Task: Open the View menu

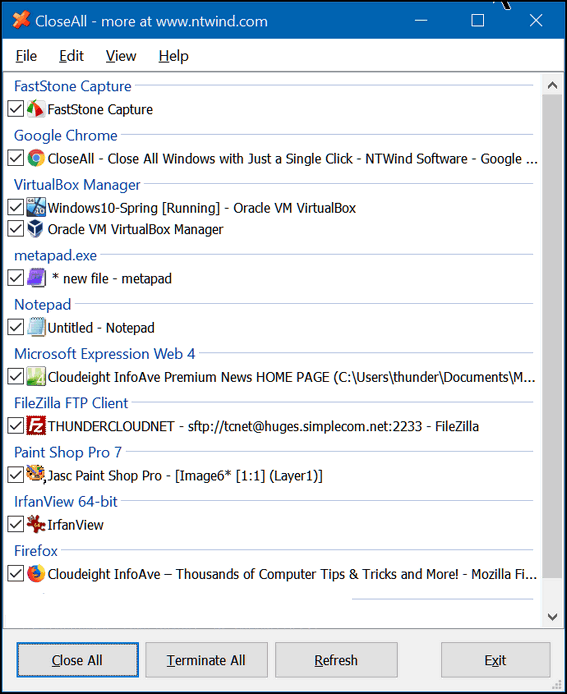Action: pos(121,56)
